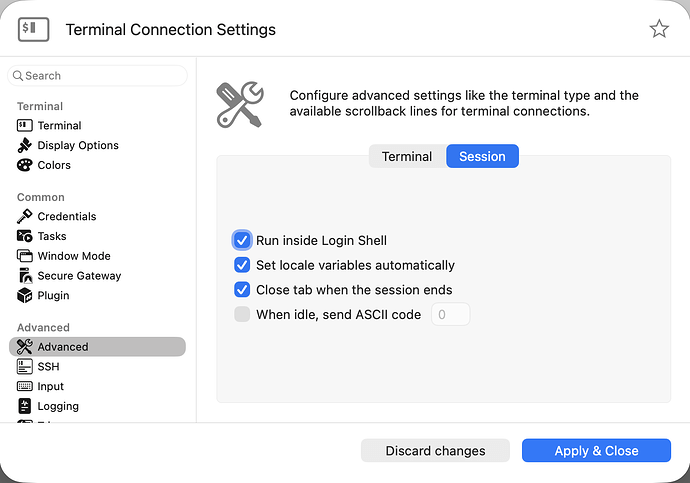The height and width of the screenshot is (483, 690).
Task: Open the SSH settings item
Action: [48, 367]
